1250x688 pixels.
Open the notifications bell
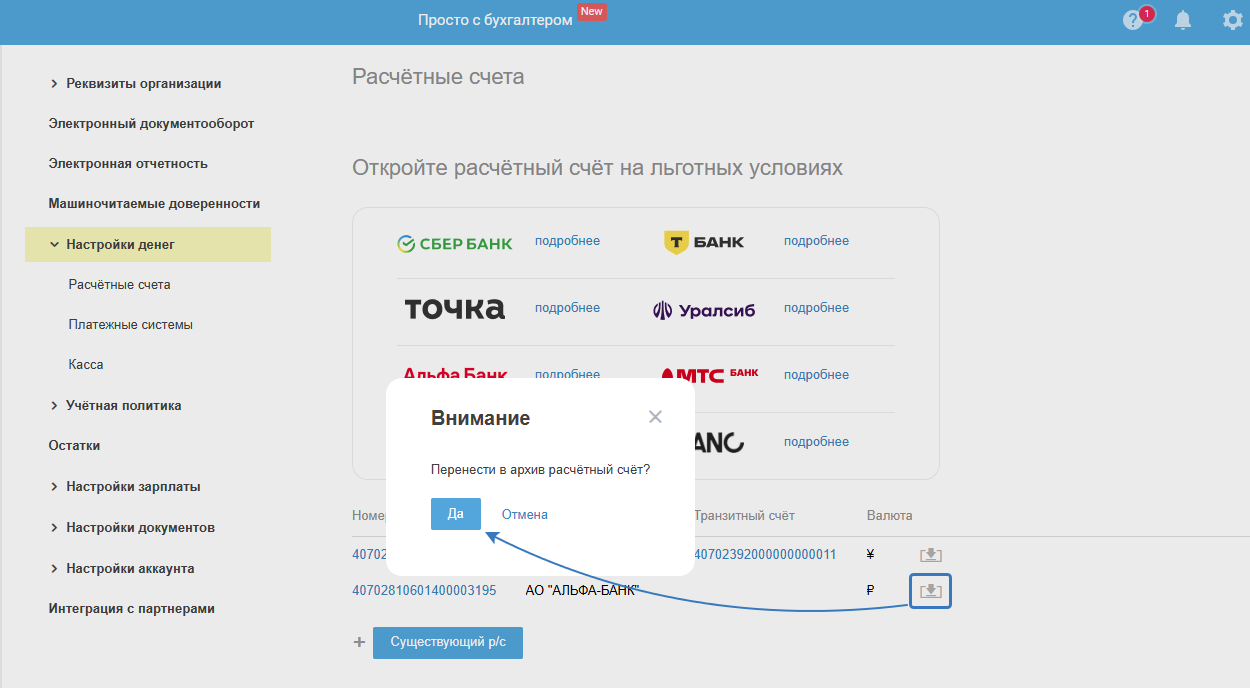[1183, 20]
